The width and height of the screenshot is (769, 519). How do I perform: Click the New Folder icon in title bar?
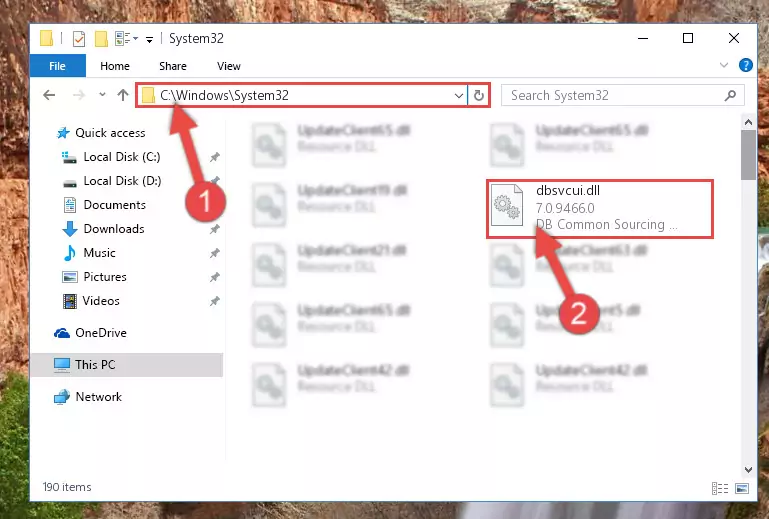[x=101, y=38]
